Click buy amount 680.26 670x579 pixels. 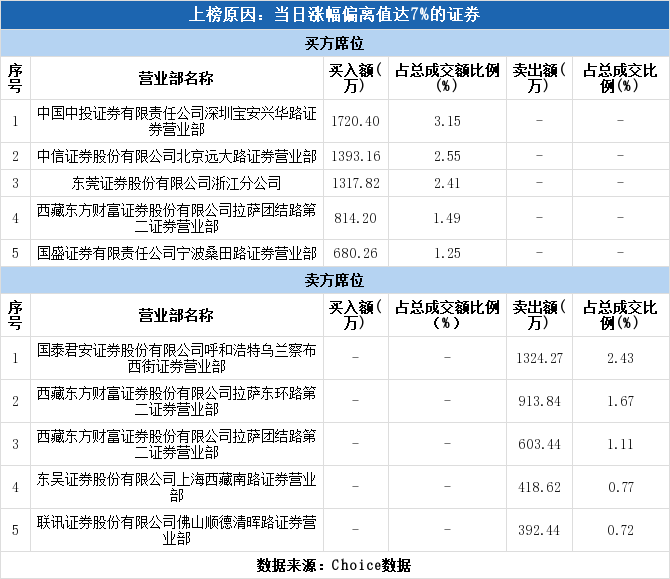[356, 253]
